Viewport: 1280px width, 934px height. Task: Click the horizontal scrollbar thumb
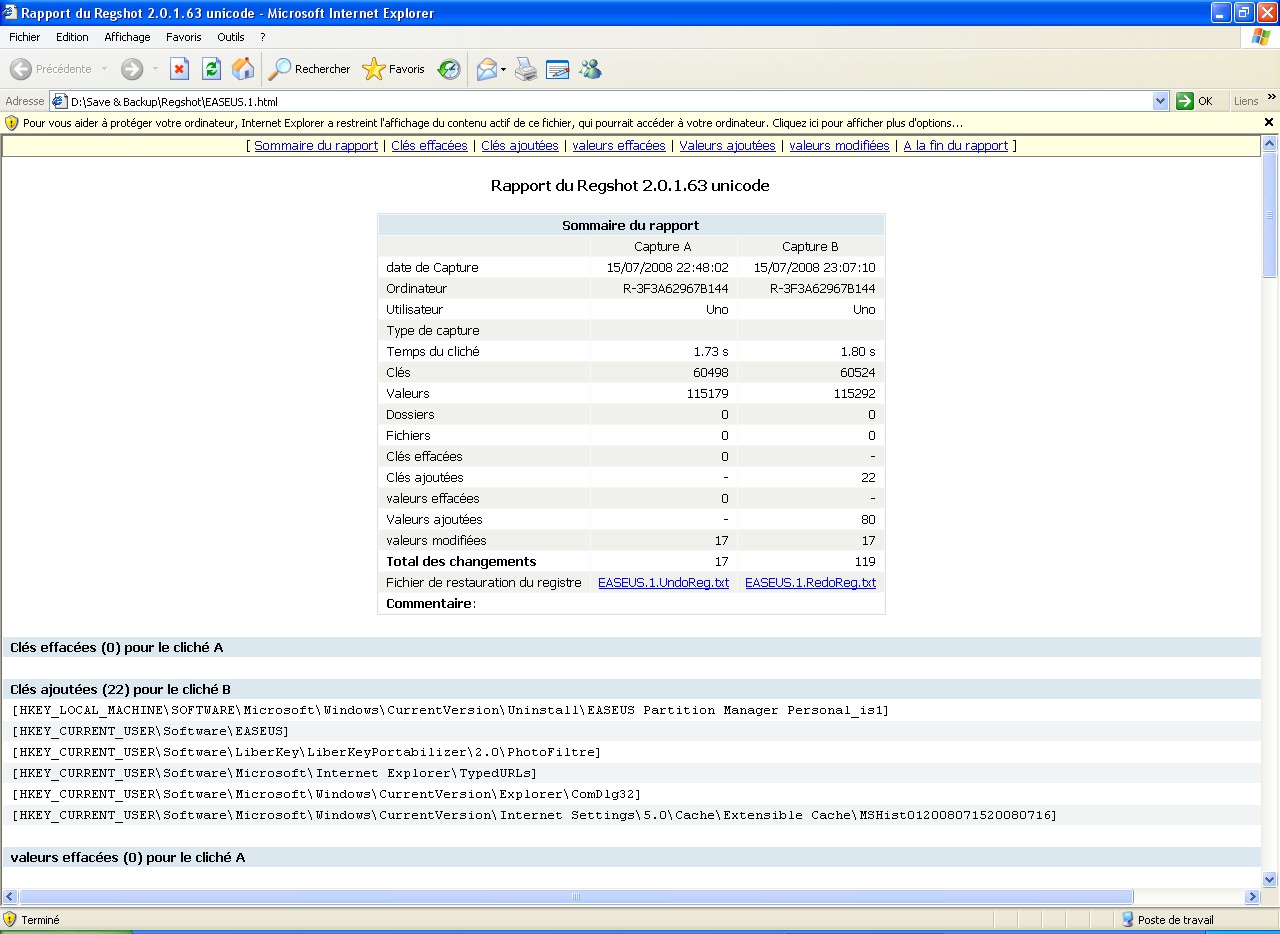point(576,897)
